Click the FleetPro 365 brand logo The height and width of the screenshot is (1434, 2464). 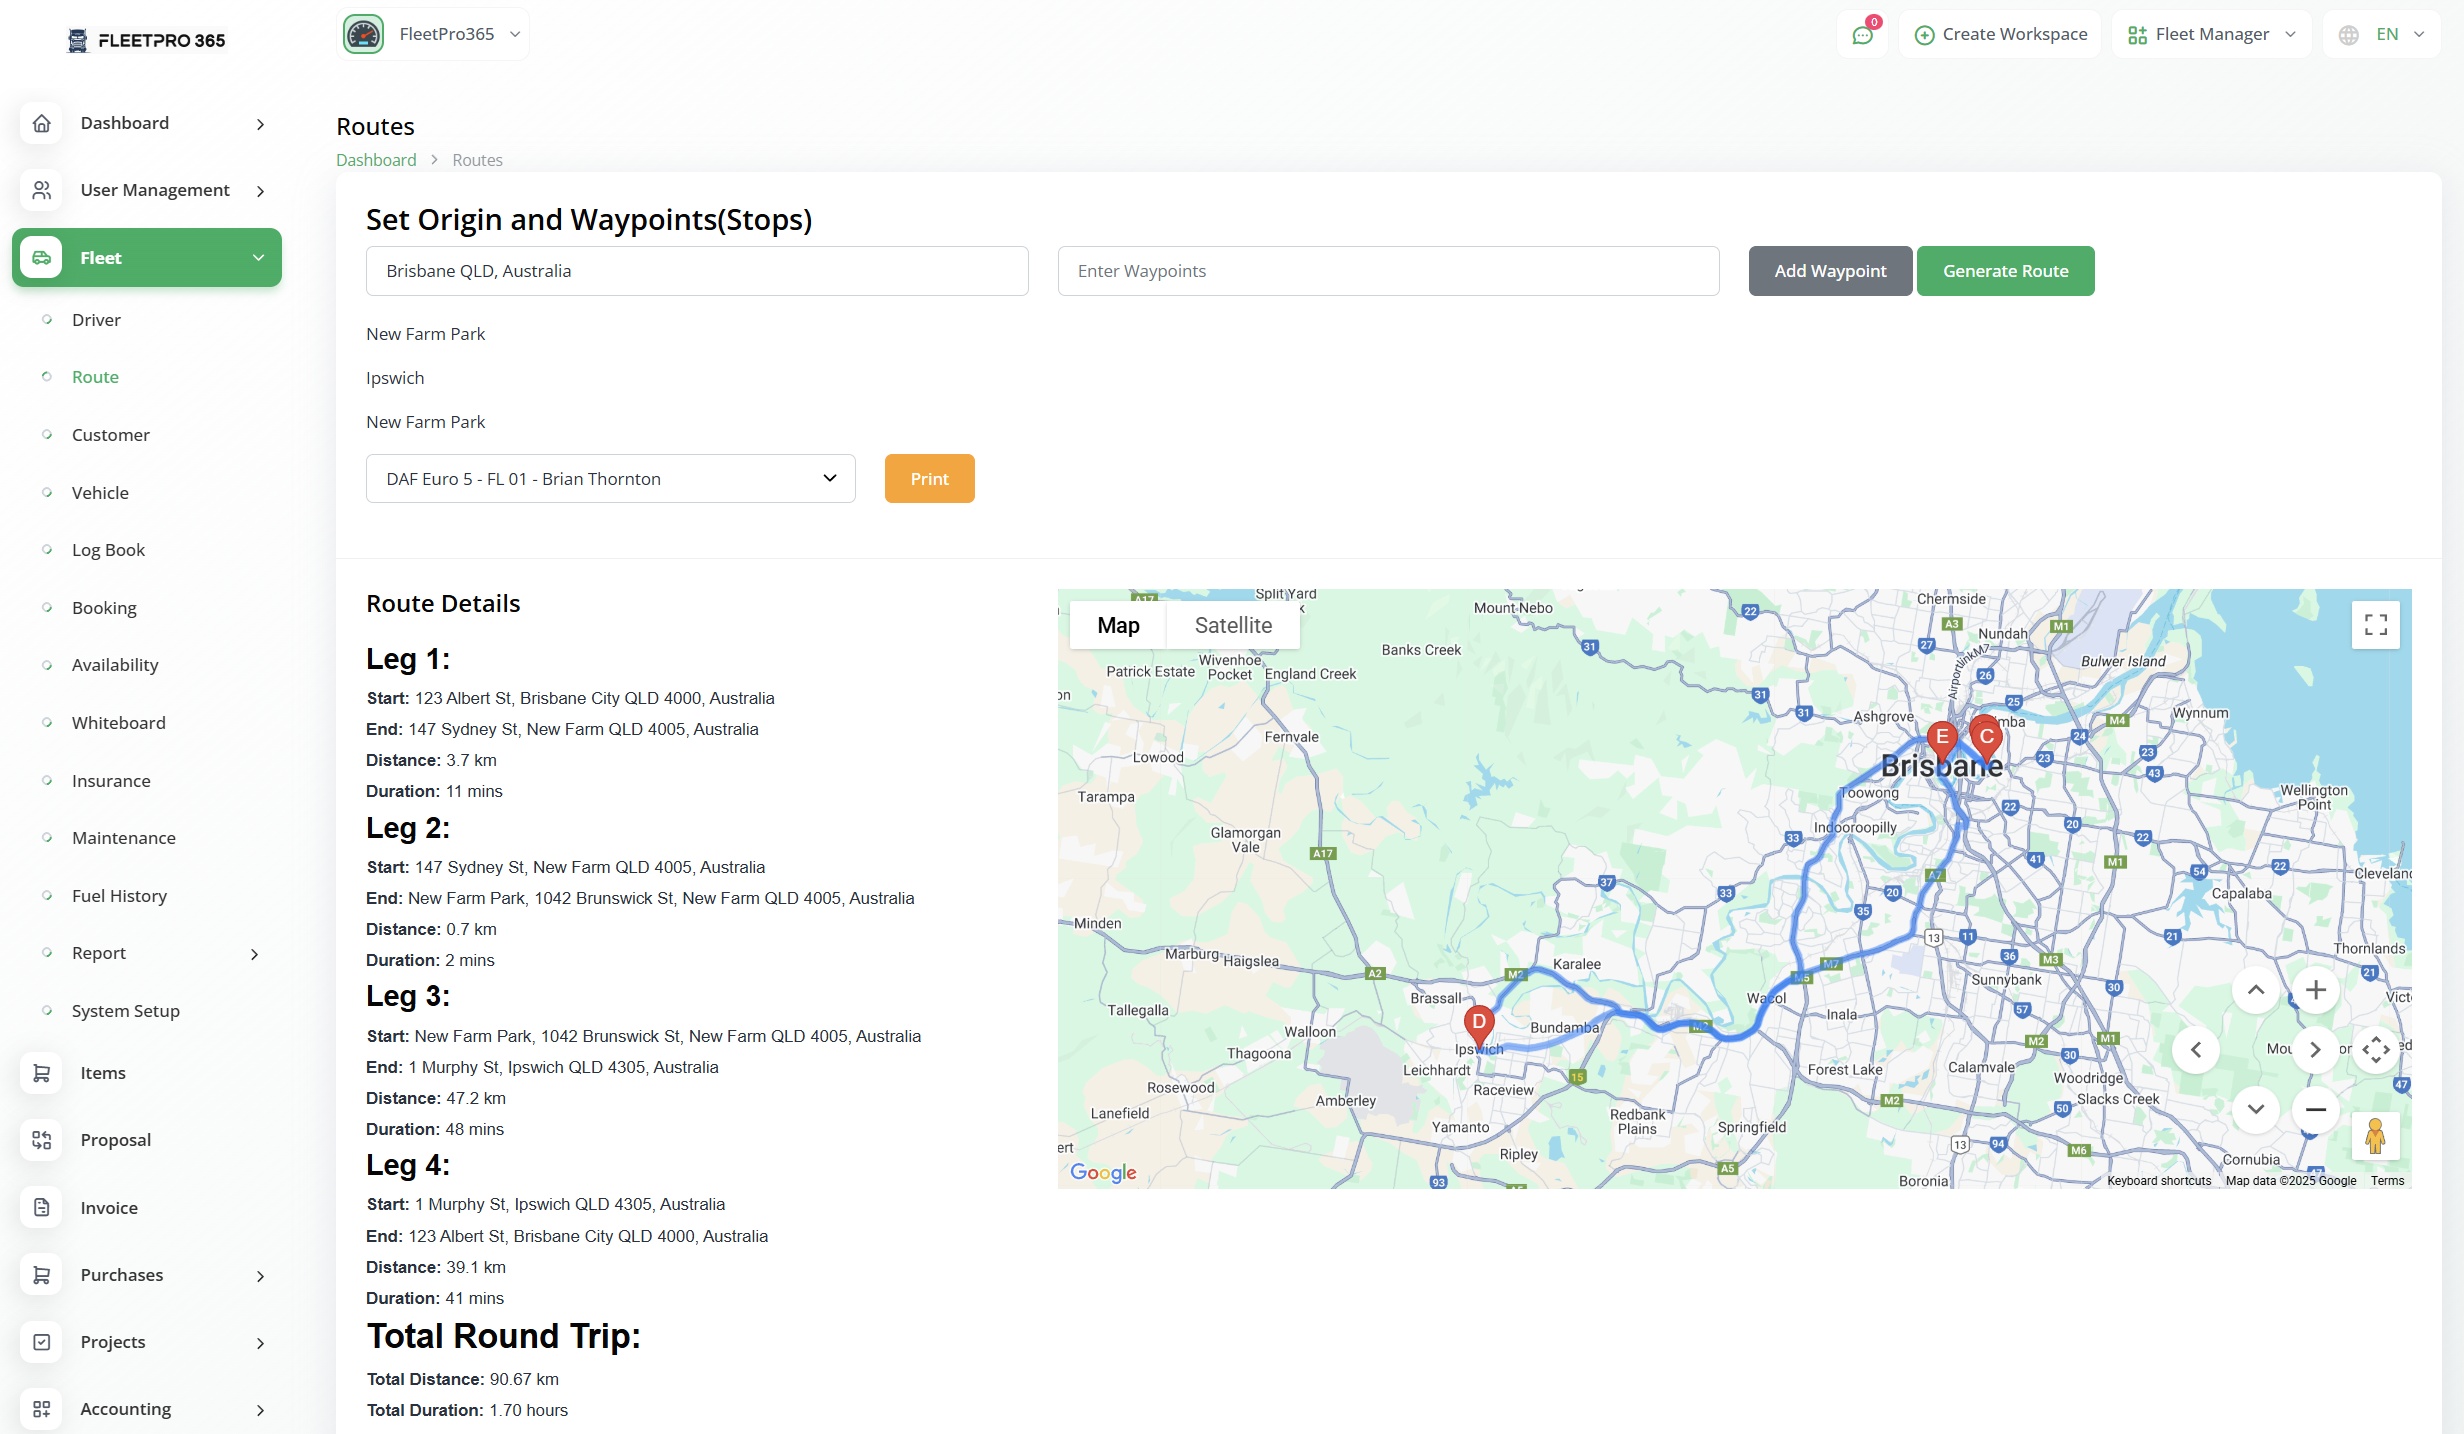tap(146, 40)
